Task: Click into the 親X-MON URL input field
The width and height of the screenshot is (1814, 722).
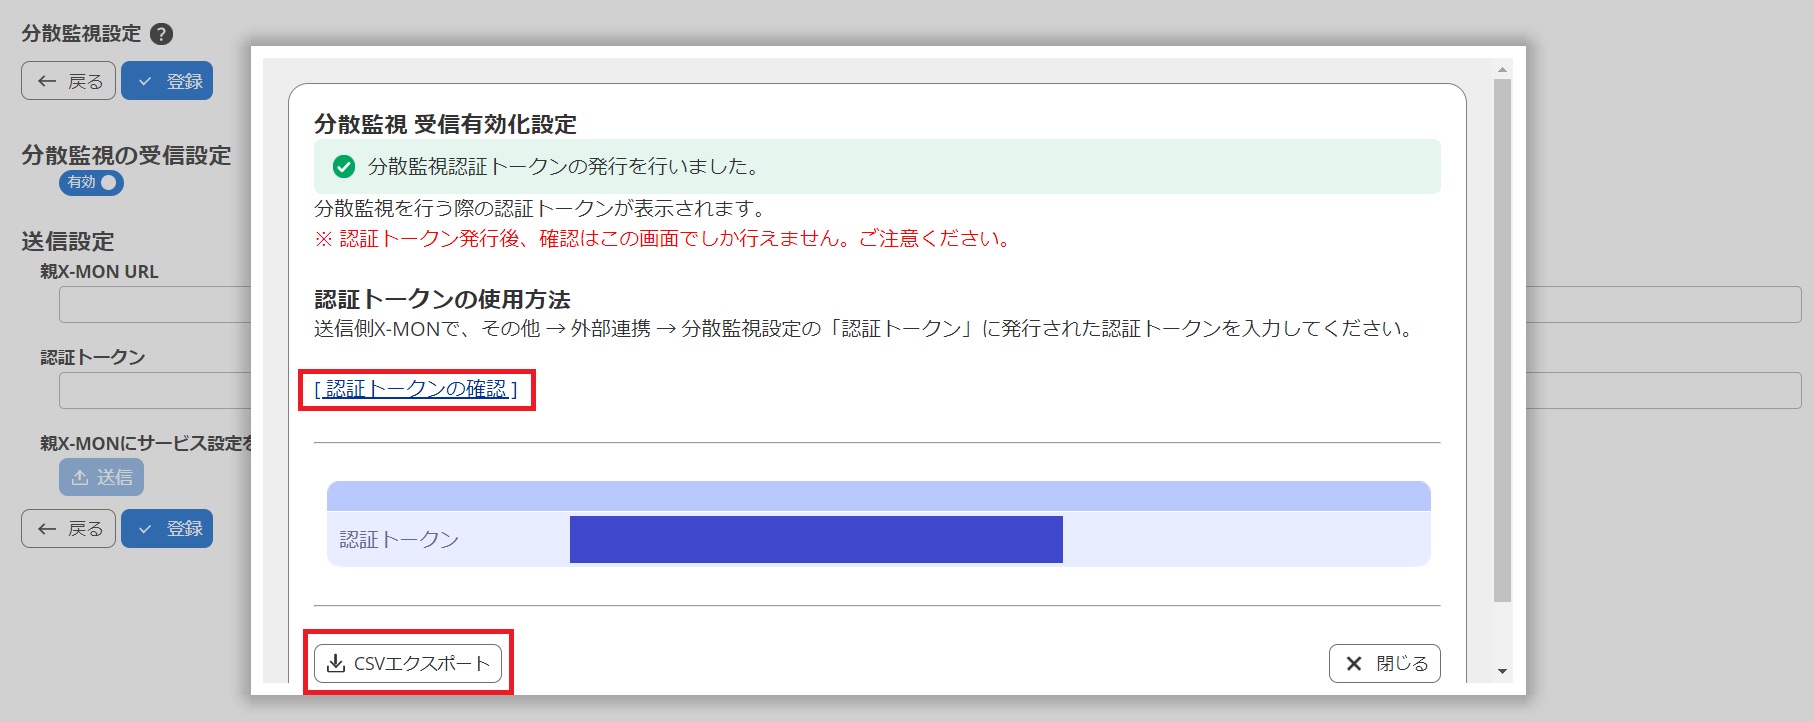Action: (x=154, y=305)
